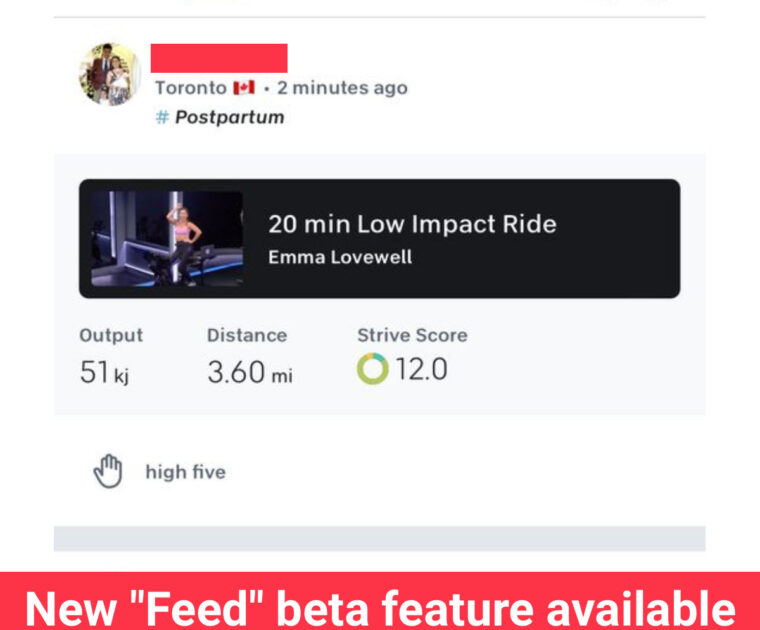Click the 51 kj output value
Image resolution: width=760 pixels, height=630 pixels.
(104, 372)
